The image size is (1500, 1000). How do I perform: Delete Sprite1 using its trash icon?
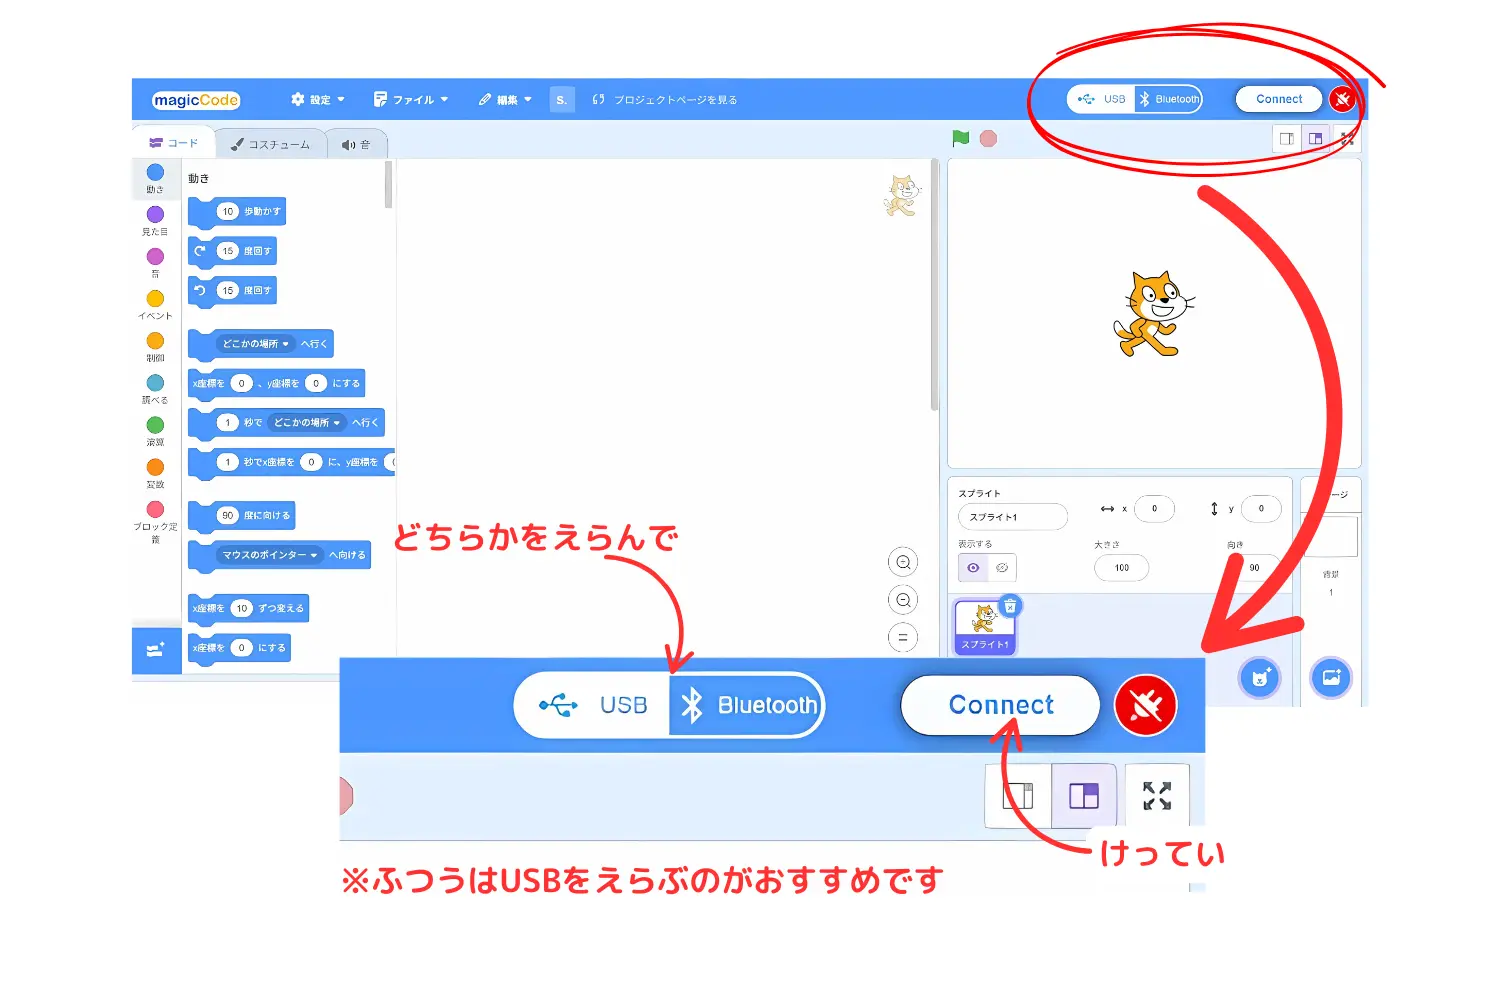pyautogui.click(x=1011, y=606)
